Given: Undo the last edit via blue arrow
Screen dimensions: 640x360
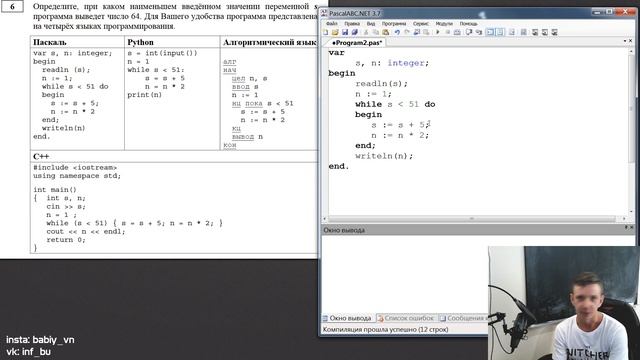Looking at the screenshot, I should [397, 32].
